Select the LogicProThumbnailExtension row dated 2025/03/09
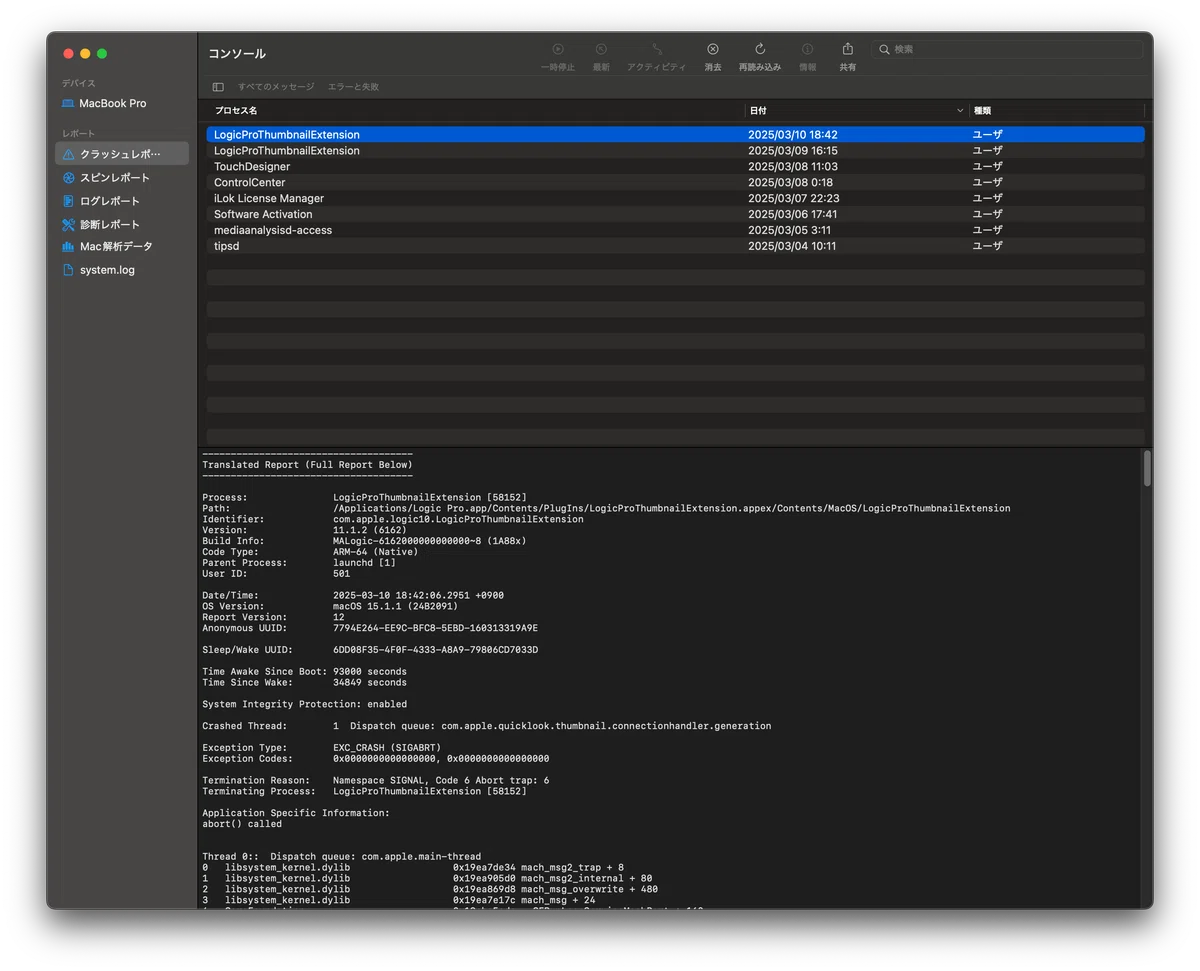Image resolution: width=1200 pixels, height=971 pixels. click(676, 151)
